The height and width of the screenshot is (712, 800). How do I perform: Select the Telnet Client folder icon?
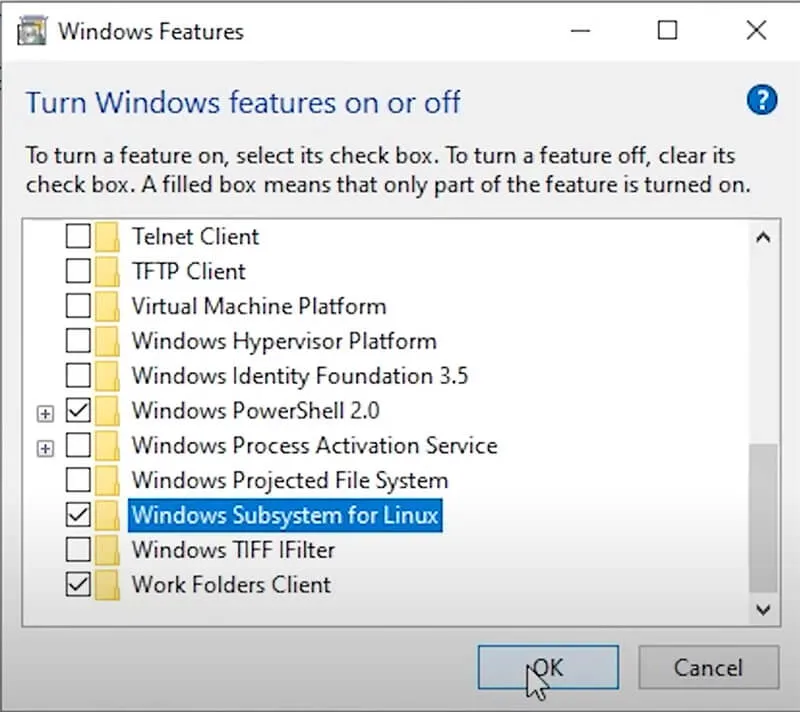[107, 237]
